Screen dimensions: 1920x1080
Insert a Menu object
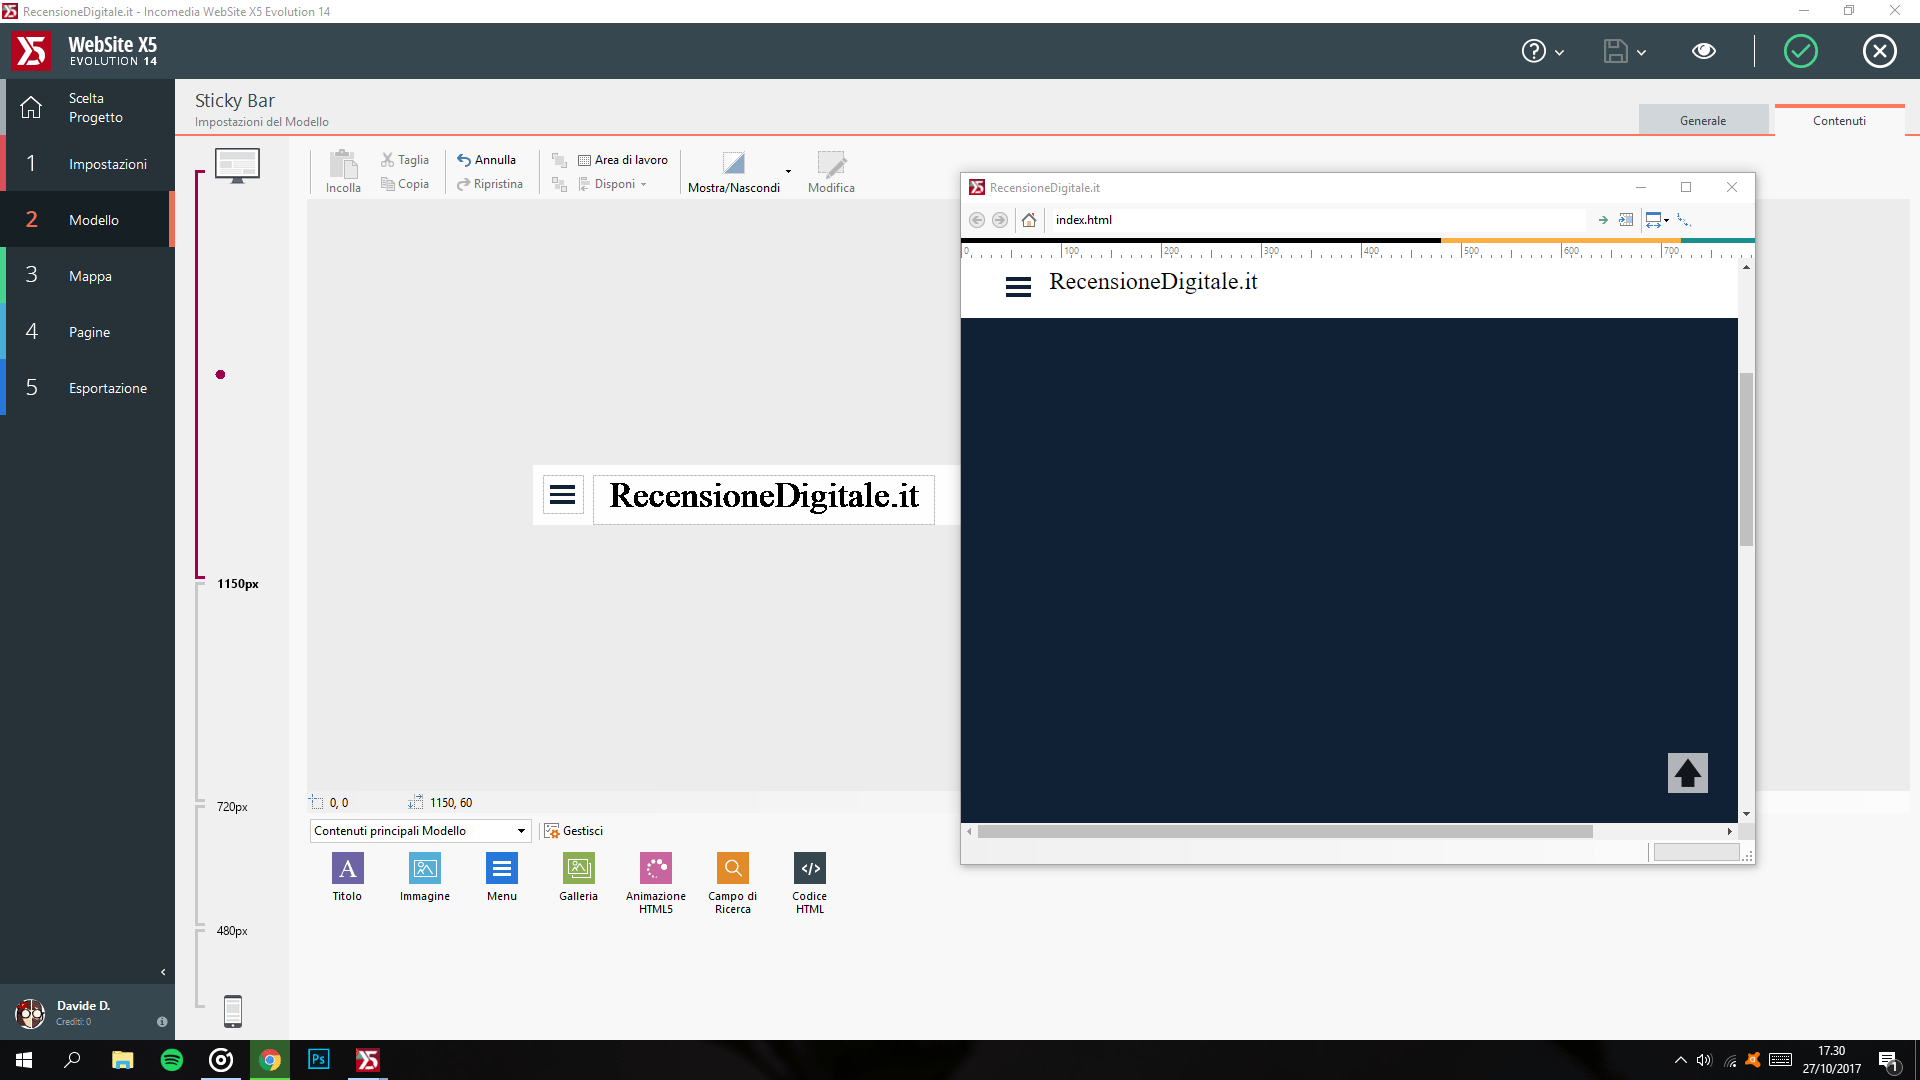pos(502,877)
